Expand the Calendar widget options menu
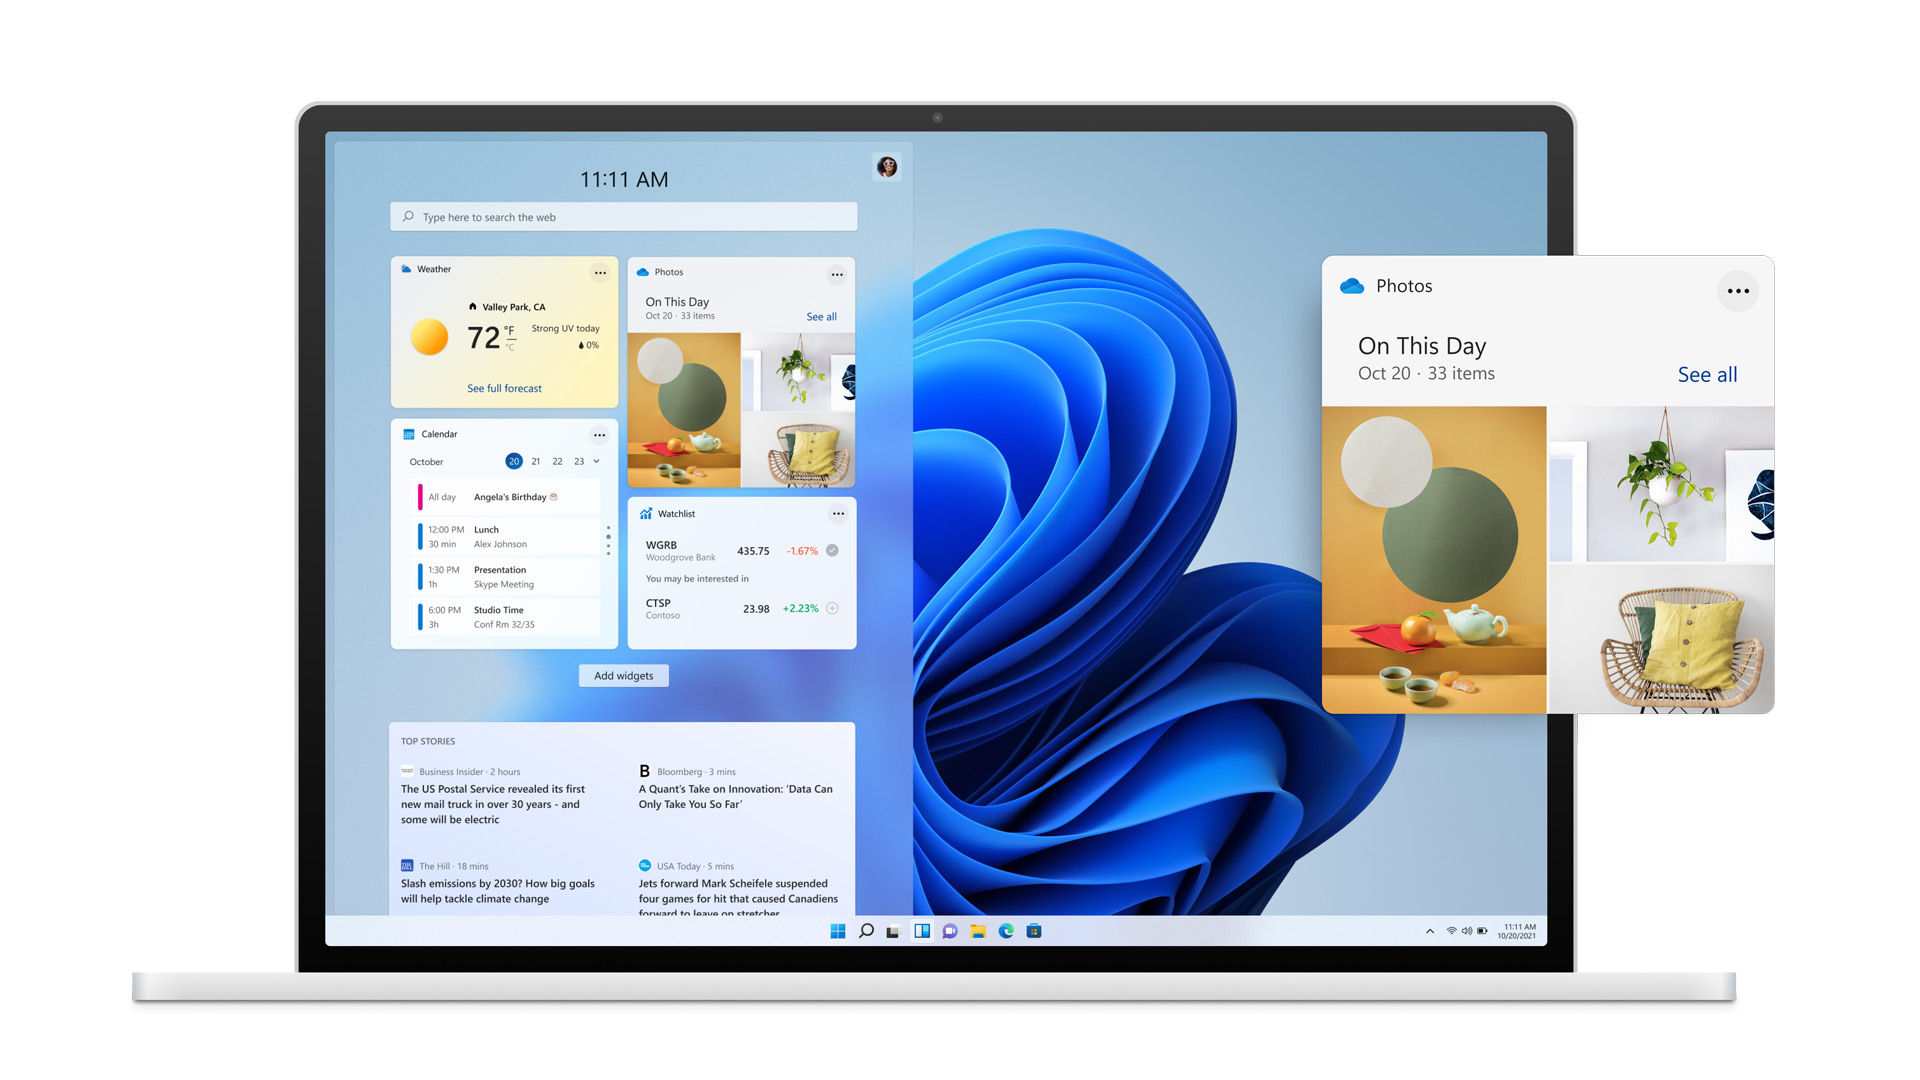 pyautogui.click(x=599, y=433)
